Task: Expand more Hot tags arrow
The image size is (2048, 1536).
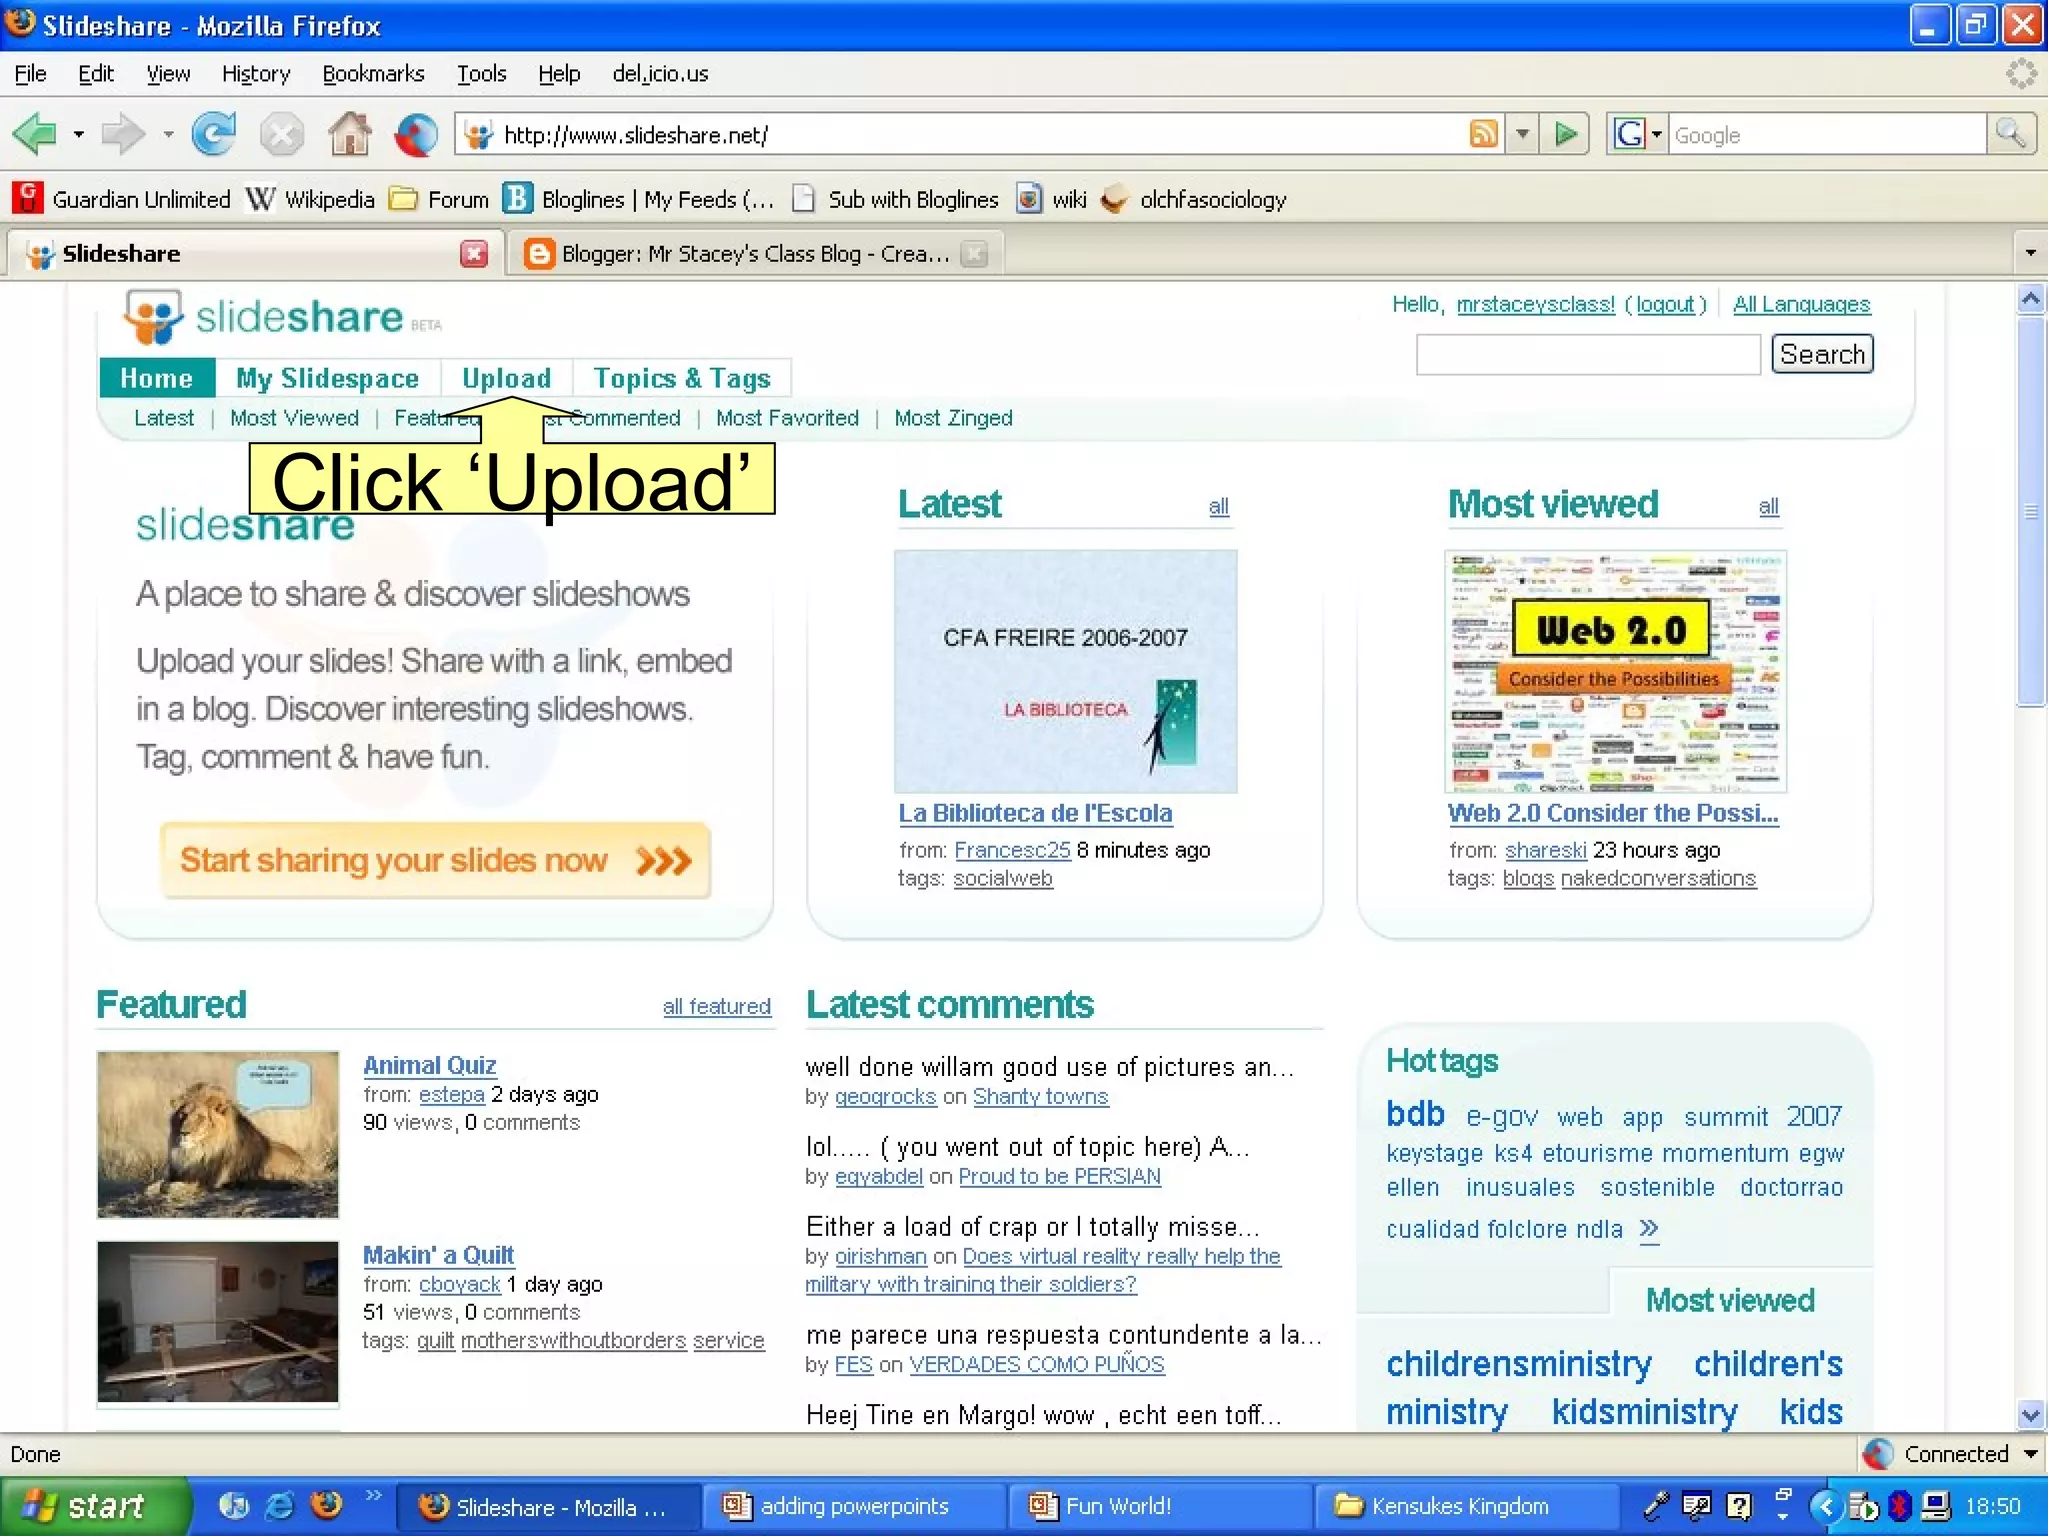Action: pos(1649,1228)
